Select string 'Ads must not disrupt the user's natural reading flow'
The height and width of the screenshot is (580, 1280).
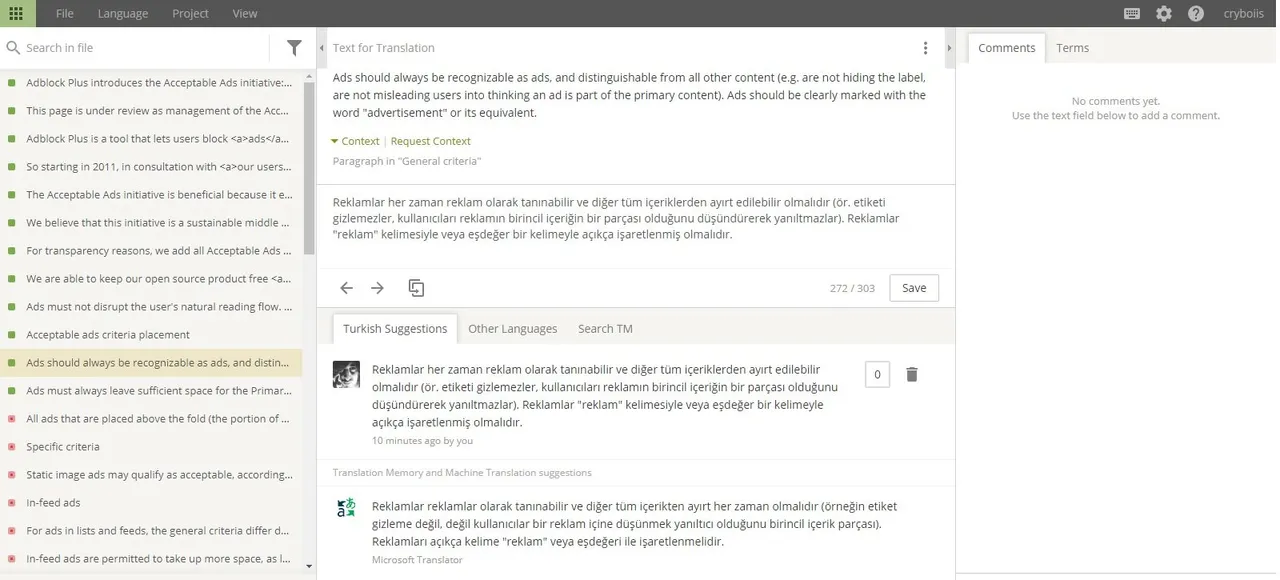(151, 307)
